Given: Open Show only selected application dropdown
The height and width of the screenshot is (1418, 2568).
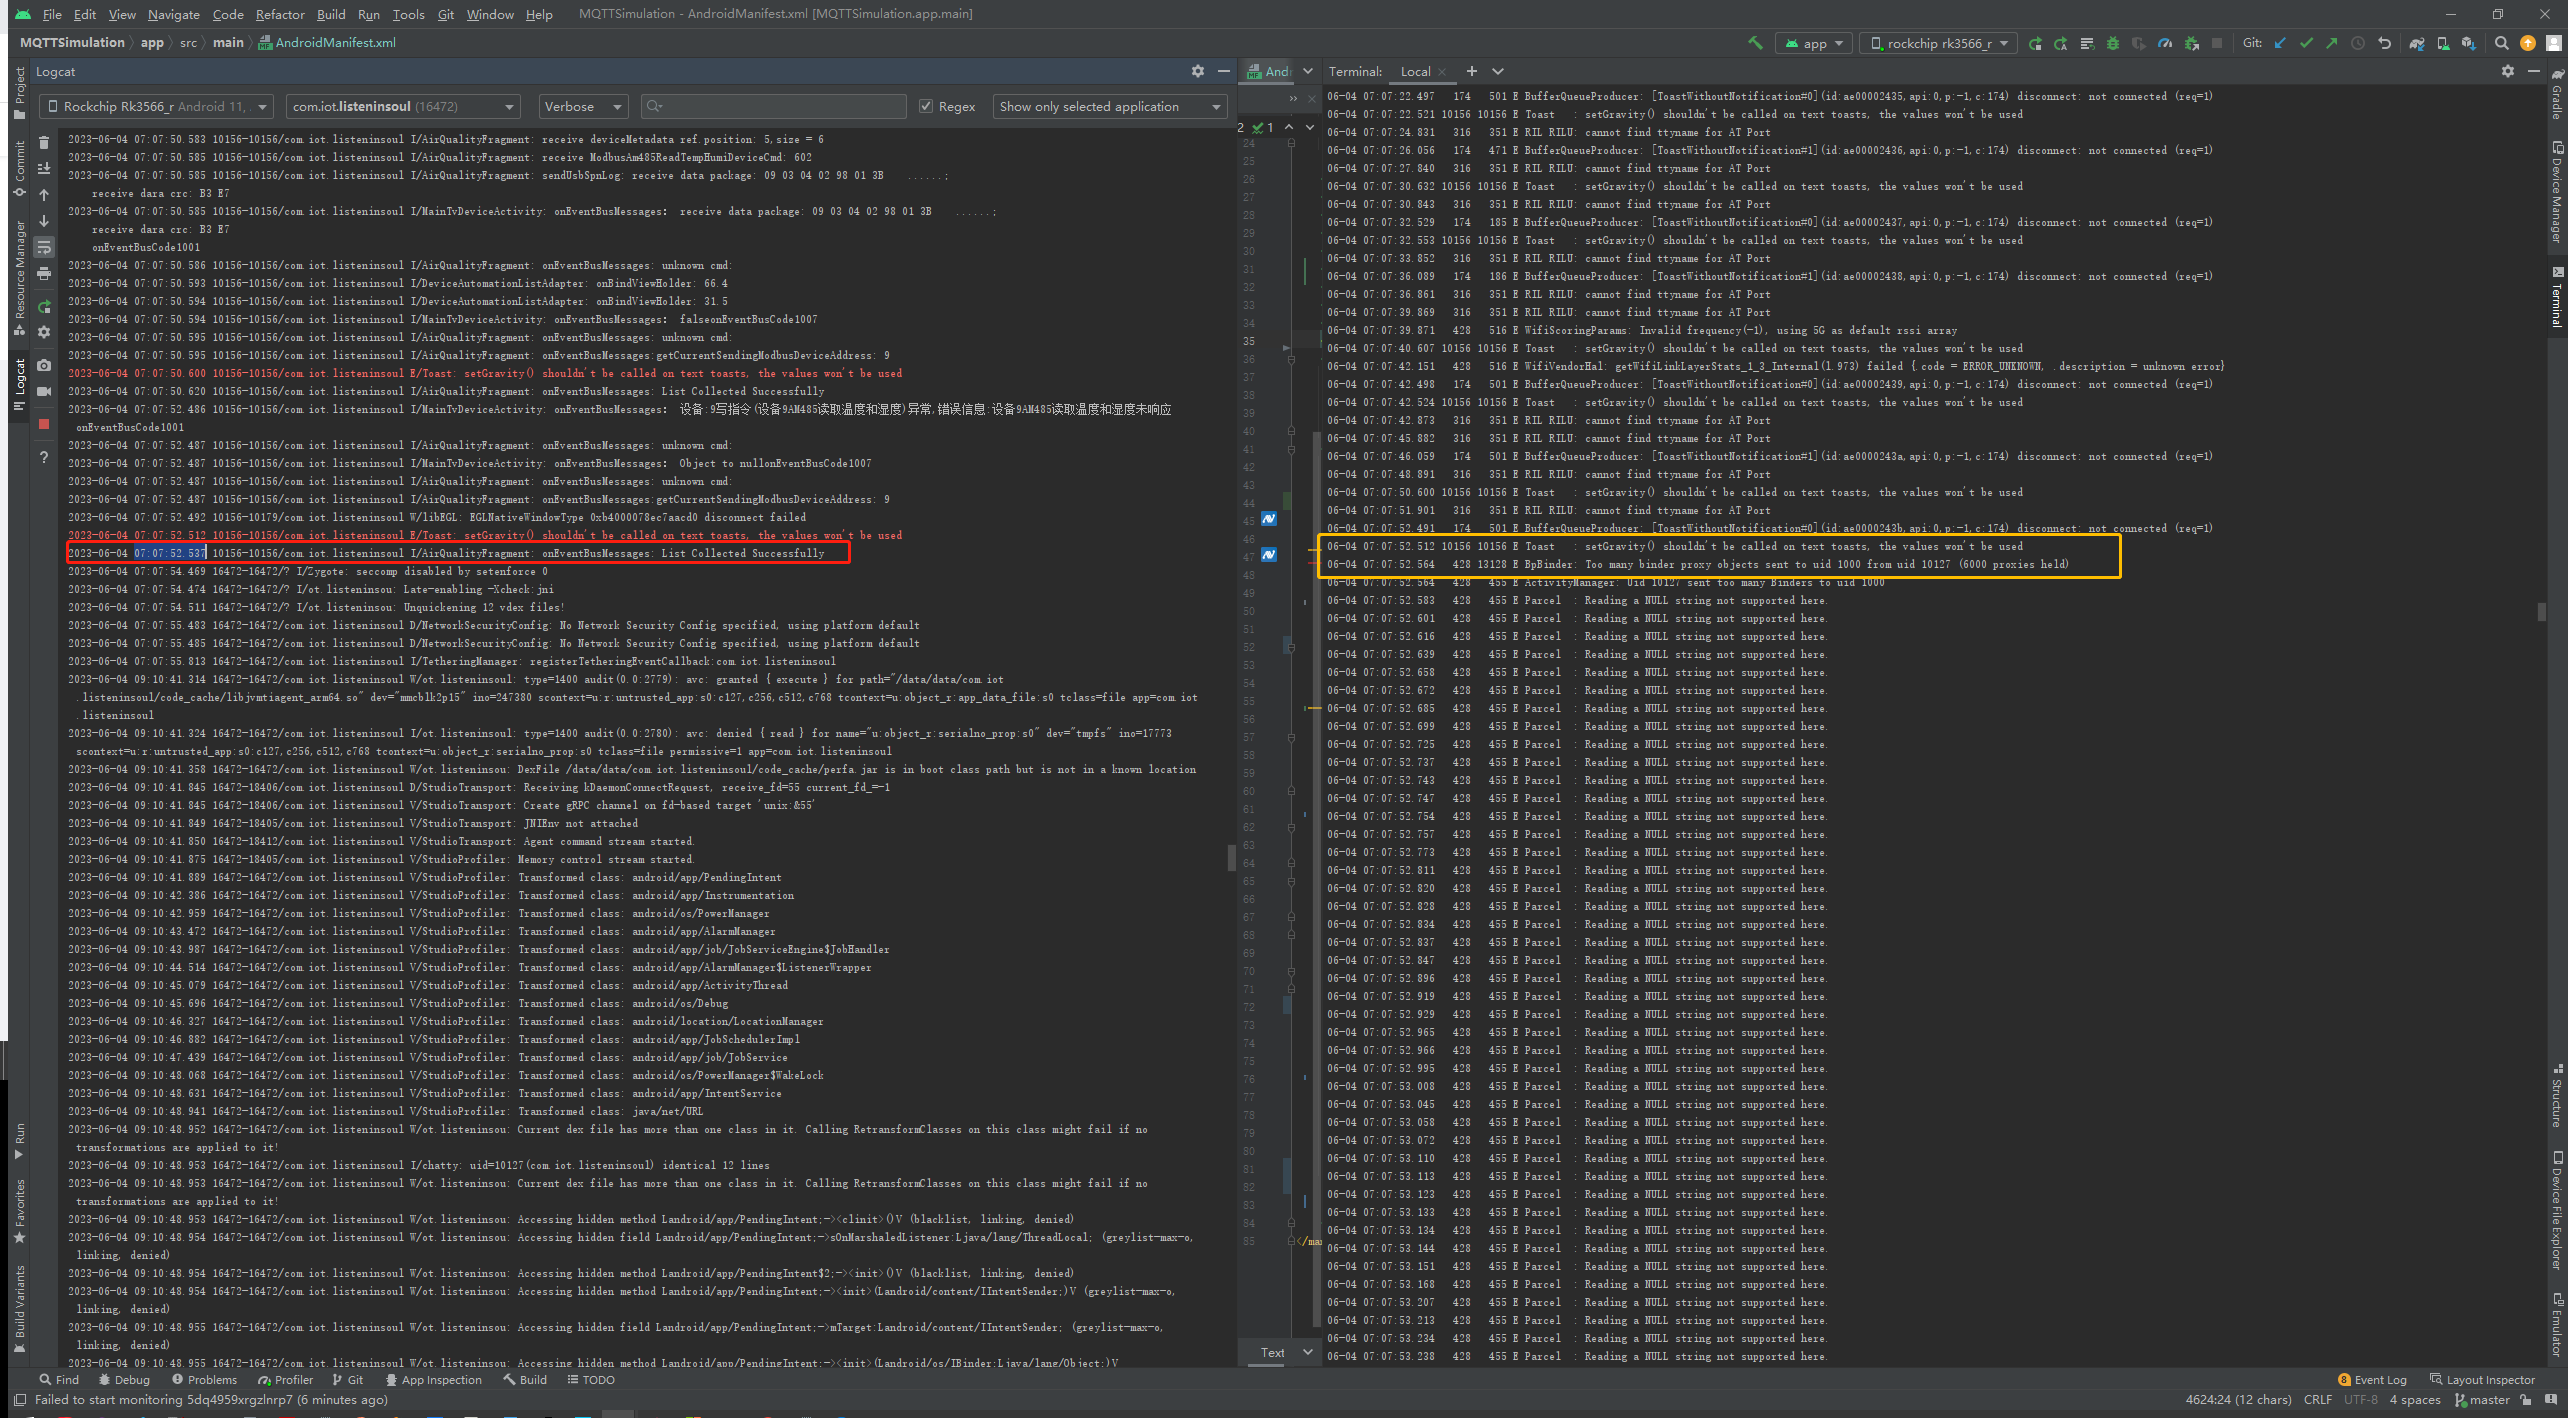Looking at the screenshot, I should [1110, 106].
